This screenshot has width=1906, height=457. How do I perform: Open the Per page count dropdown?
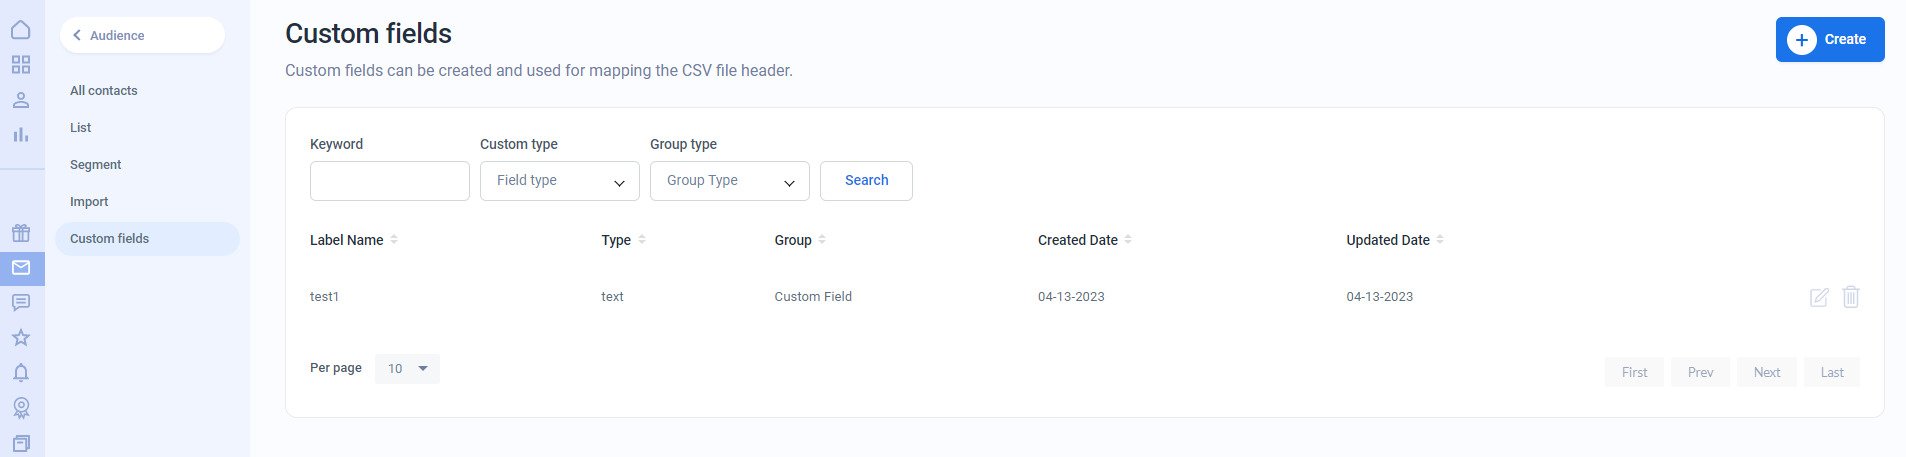click(x=407, y=369)
